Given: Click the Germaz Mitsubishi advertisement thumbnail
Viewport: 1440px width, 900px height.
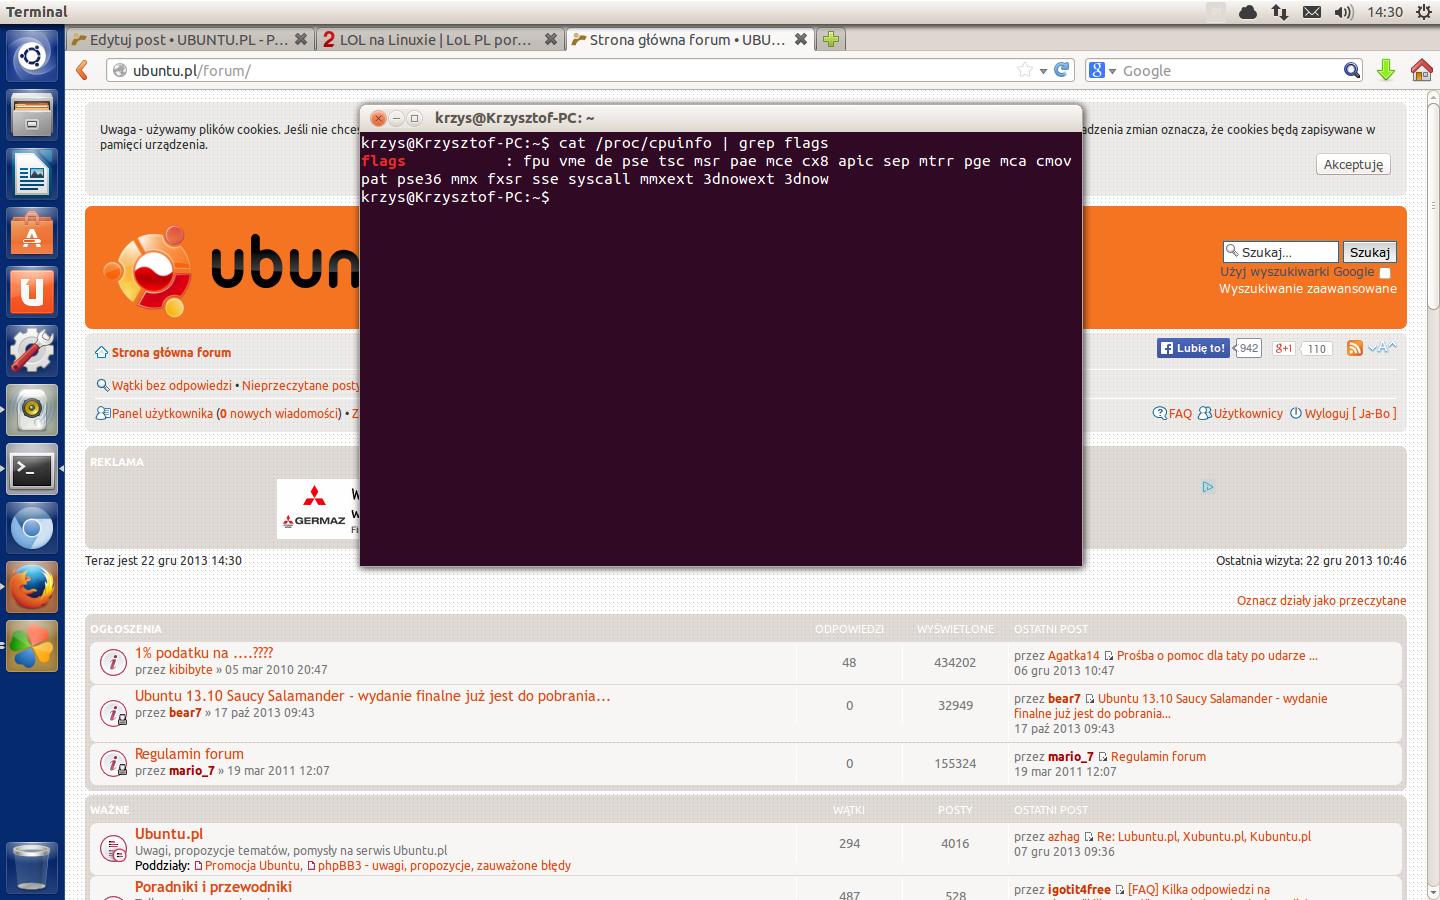Looking at the screenshot, I should [x=317, y=508].
